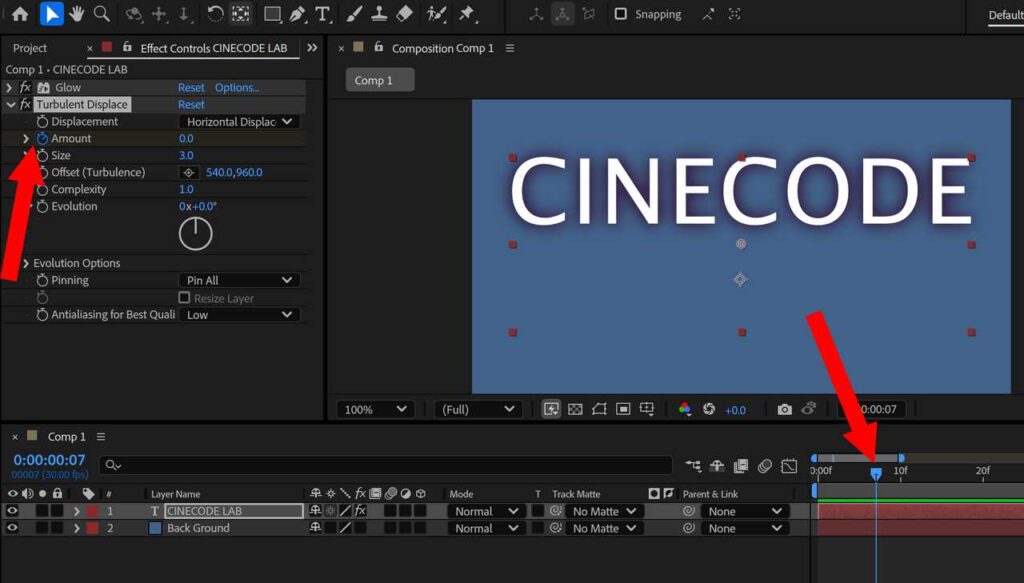This screenshot has height=583, width=1024.
Task: Select the Pan Behind anchor point tool
Action: click(241, 14)
